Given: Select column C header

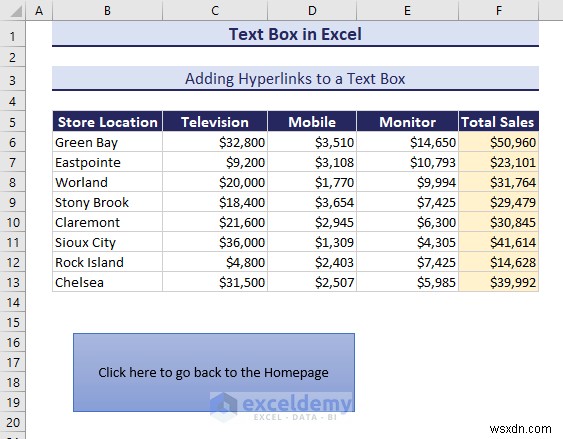Looking at the screenshot, I should click(x=215, y=10).
